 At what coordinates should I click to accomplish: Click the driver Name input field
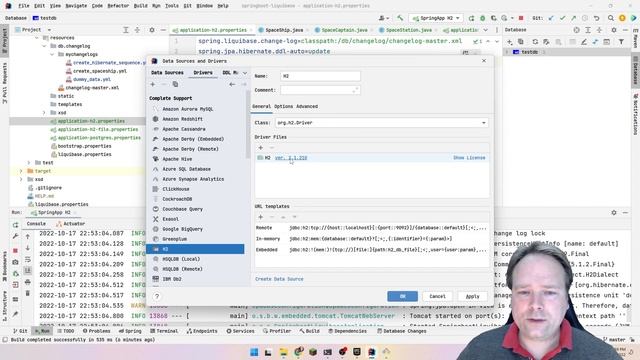click(320, 76)
